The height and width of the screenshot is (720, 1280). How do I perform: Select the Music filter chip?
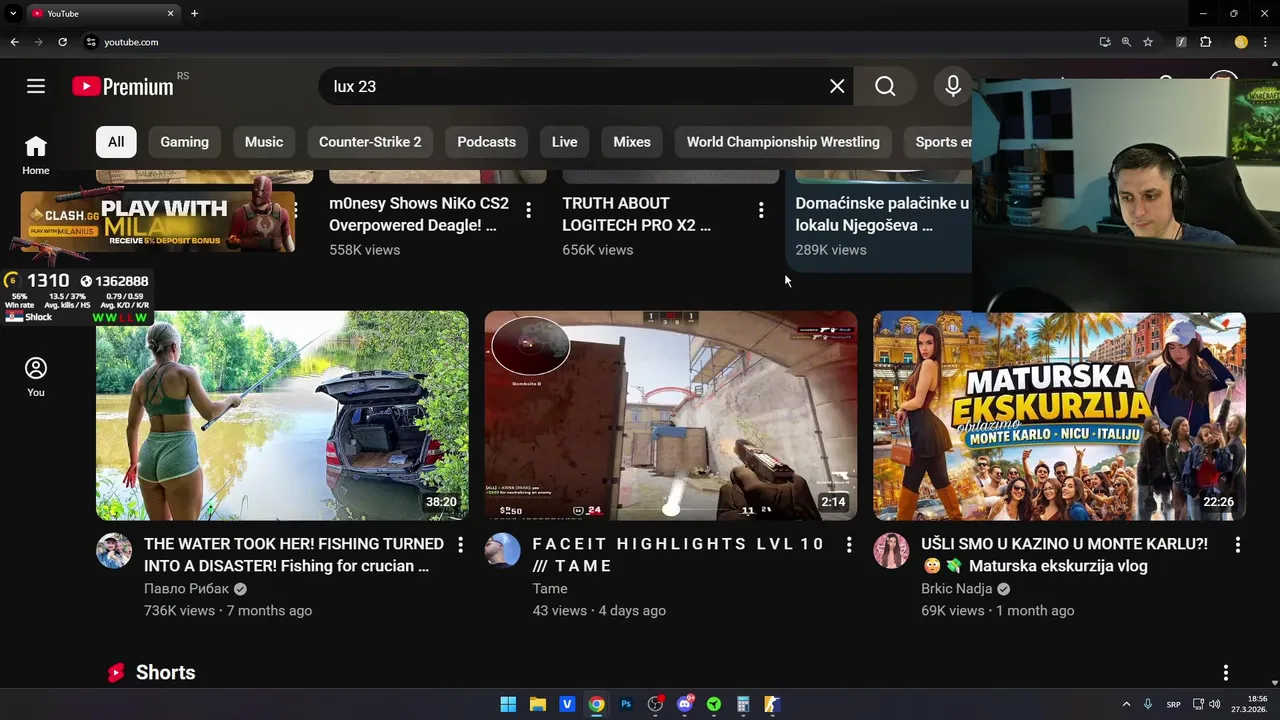click(x=264, y=142)
